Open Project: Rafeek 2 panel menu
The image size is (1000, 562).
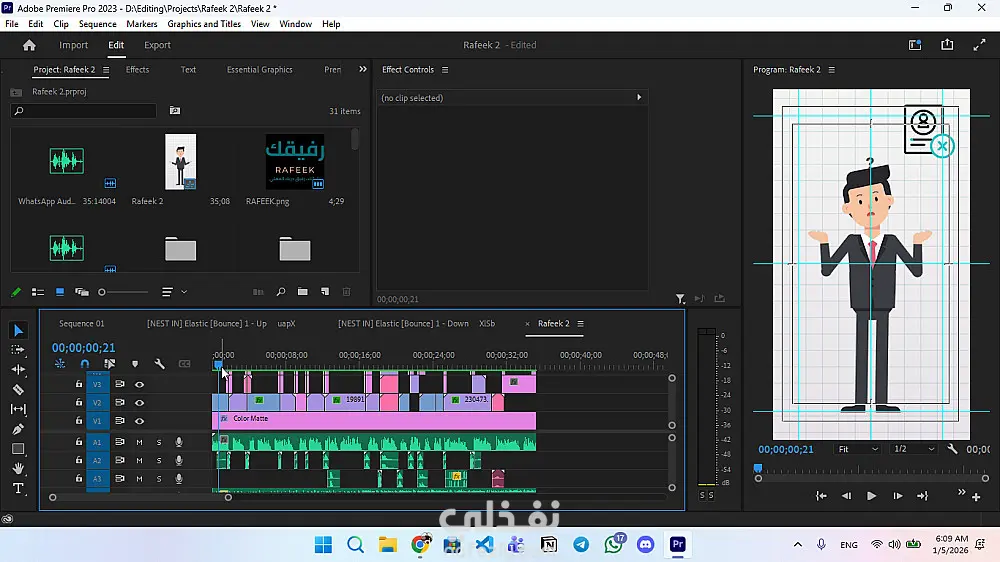point(106,70)
